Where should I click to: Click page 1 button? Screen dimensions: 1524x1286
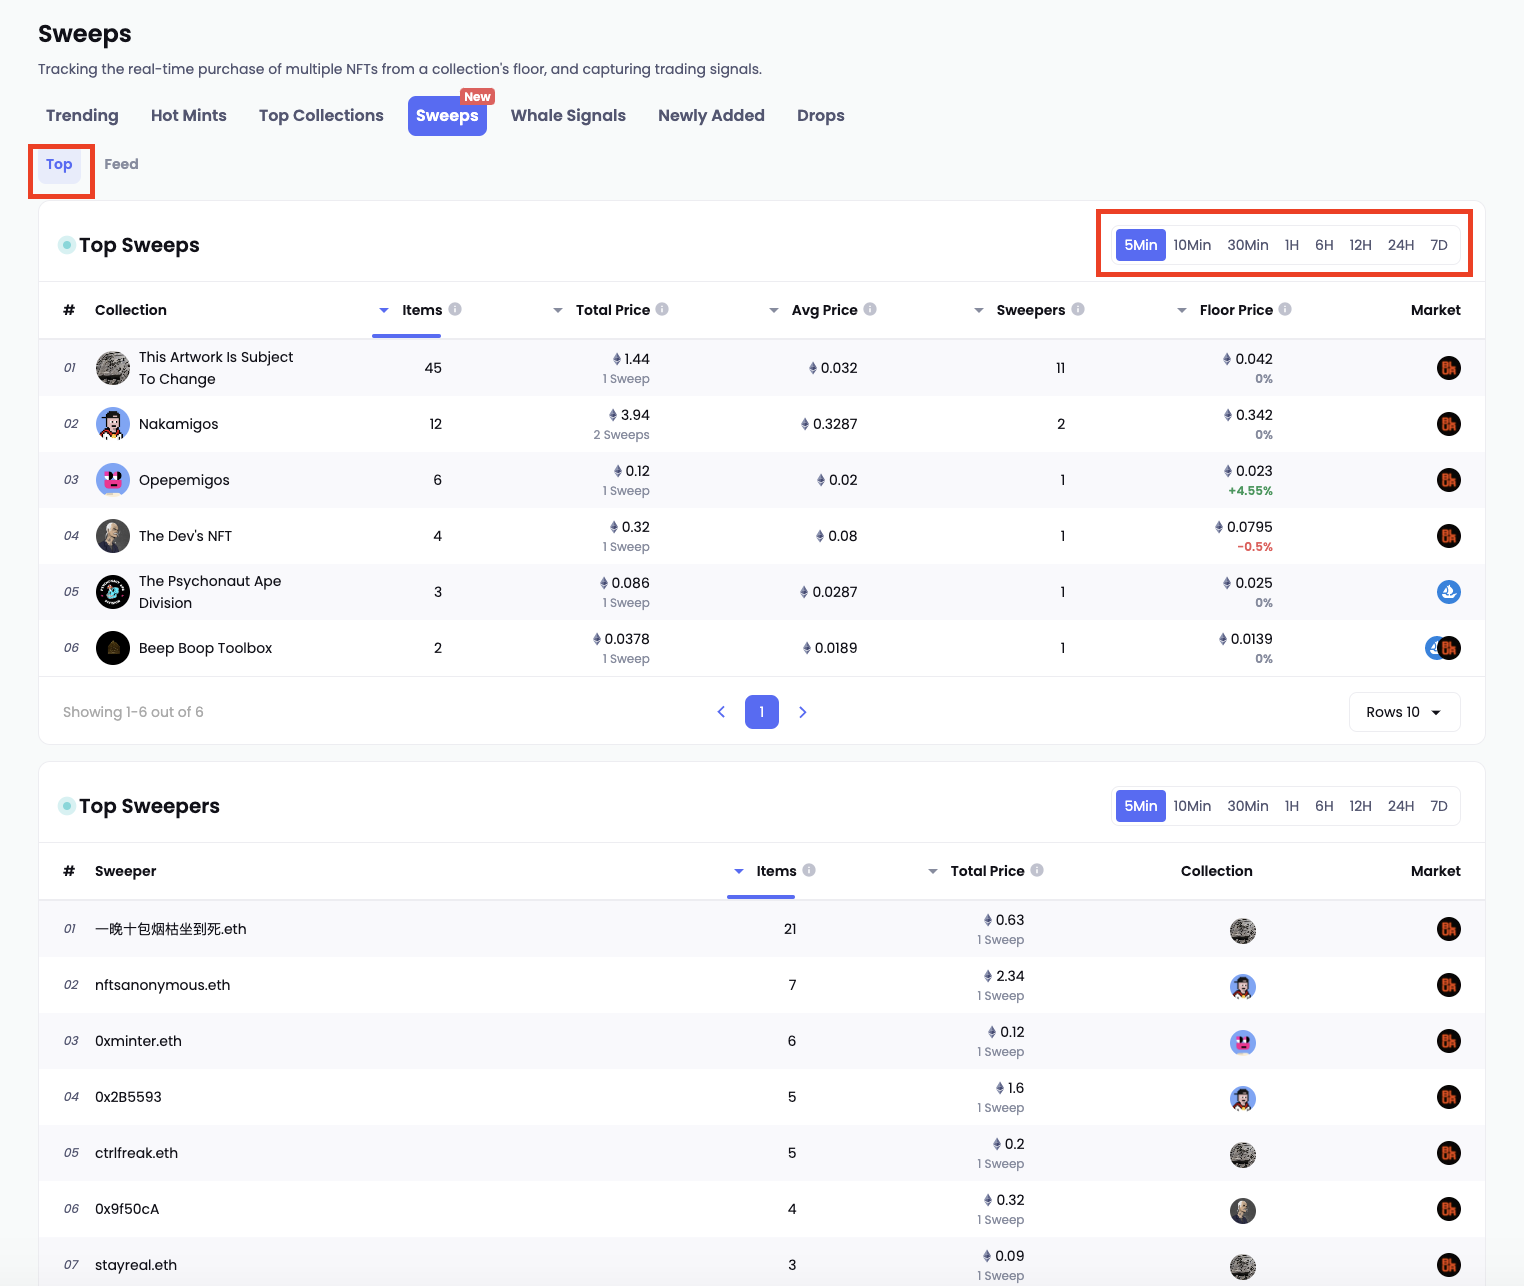point(762,712)
